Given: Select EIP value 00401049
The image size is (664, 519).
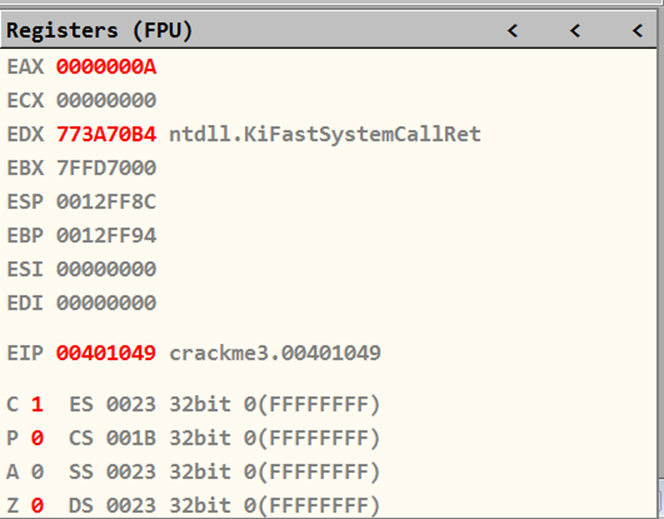Looking at the screenshot, I should coord(106,353).
